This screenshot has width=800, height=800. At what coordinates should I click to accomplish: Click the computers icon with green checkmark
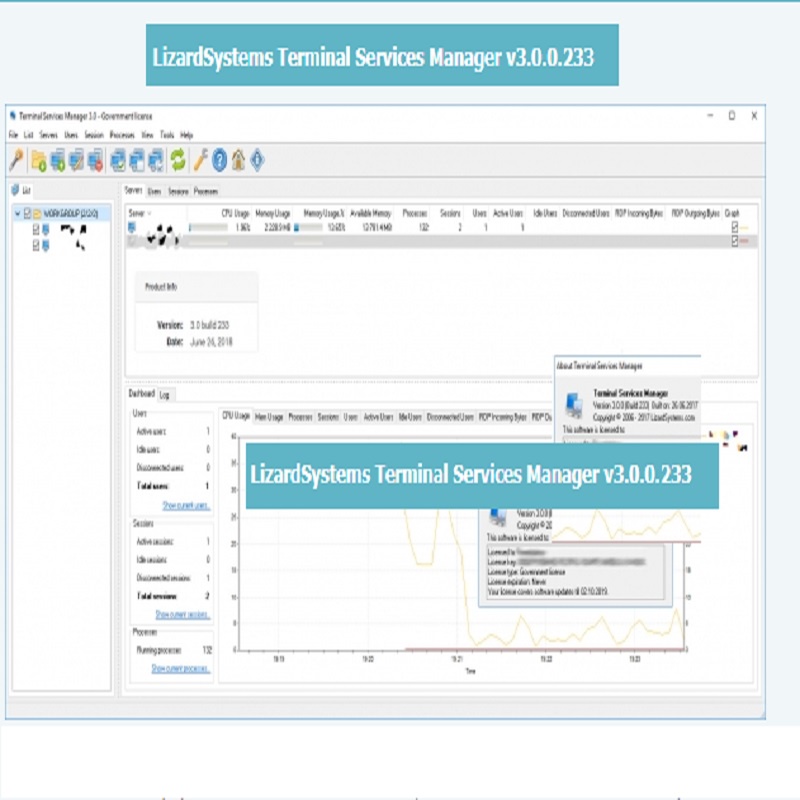[118, 161]
